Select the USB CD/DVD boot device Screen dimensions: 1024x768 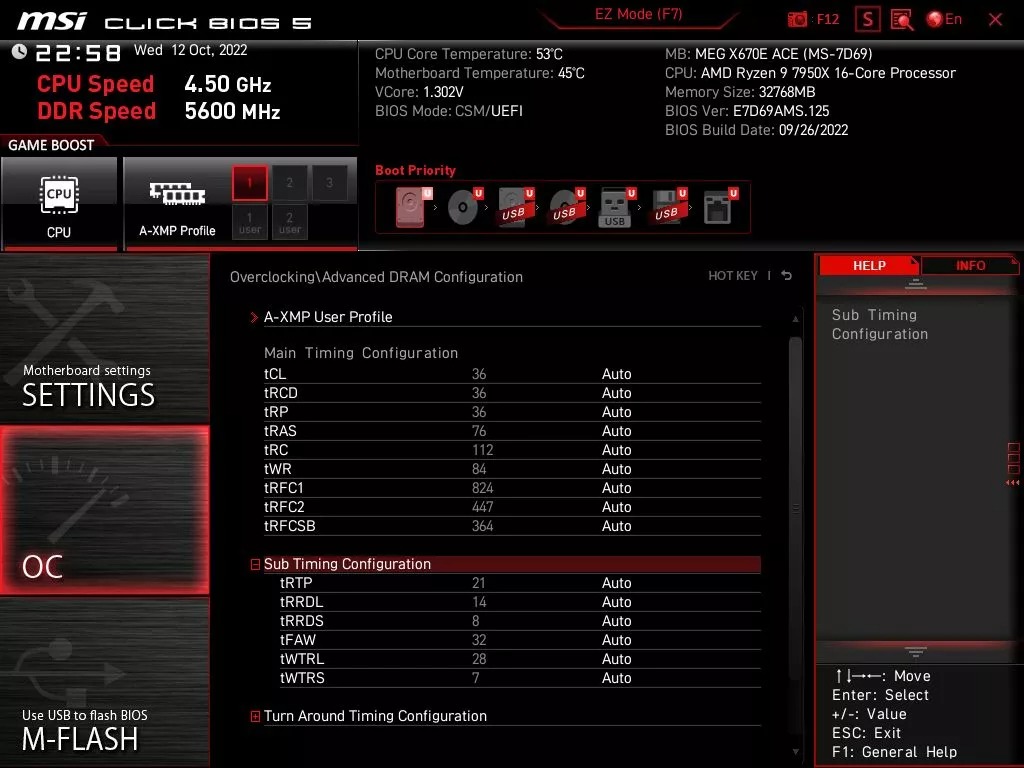567,207
